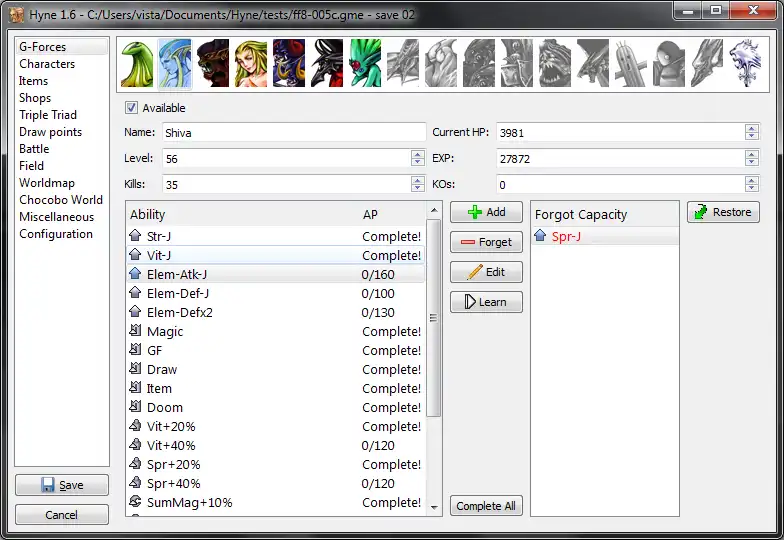The height and width of the screenshot is (540, 784).
Task: Select the greyed Cactuar portrait
Action: [x=631, y=64]
